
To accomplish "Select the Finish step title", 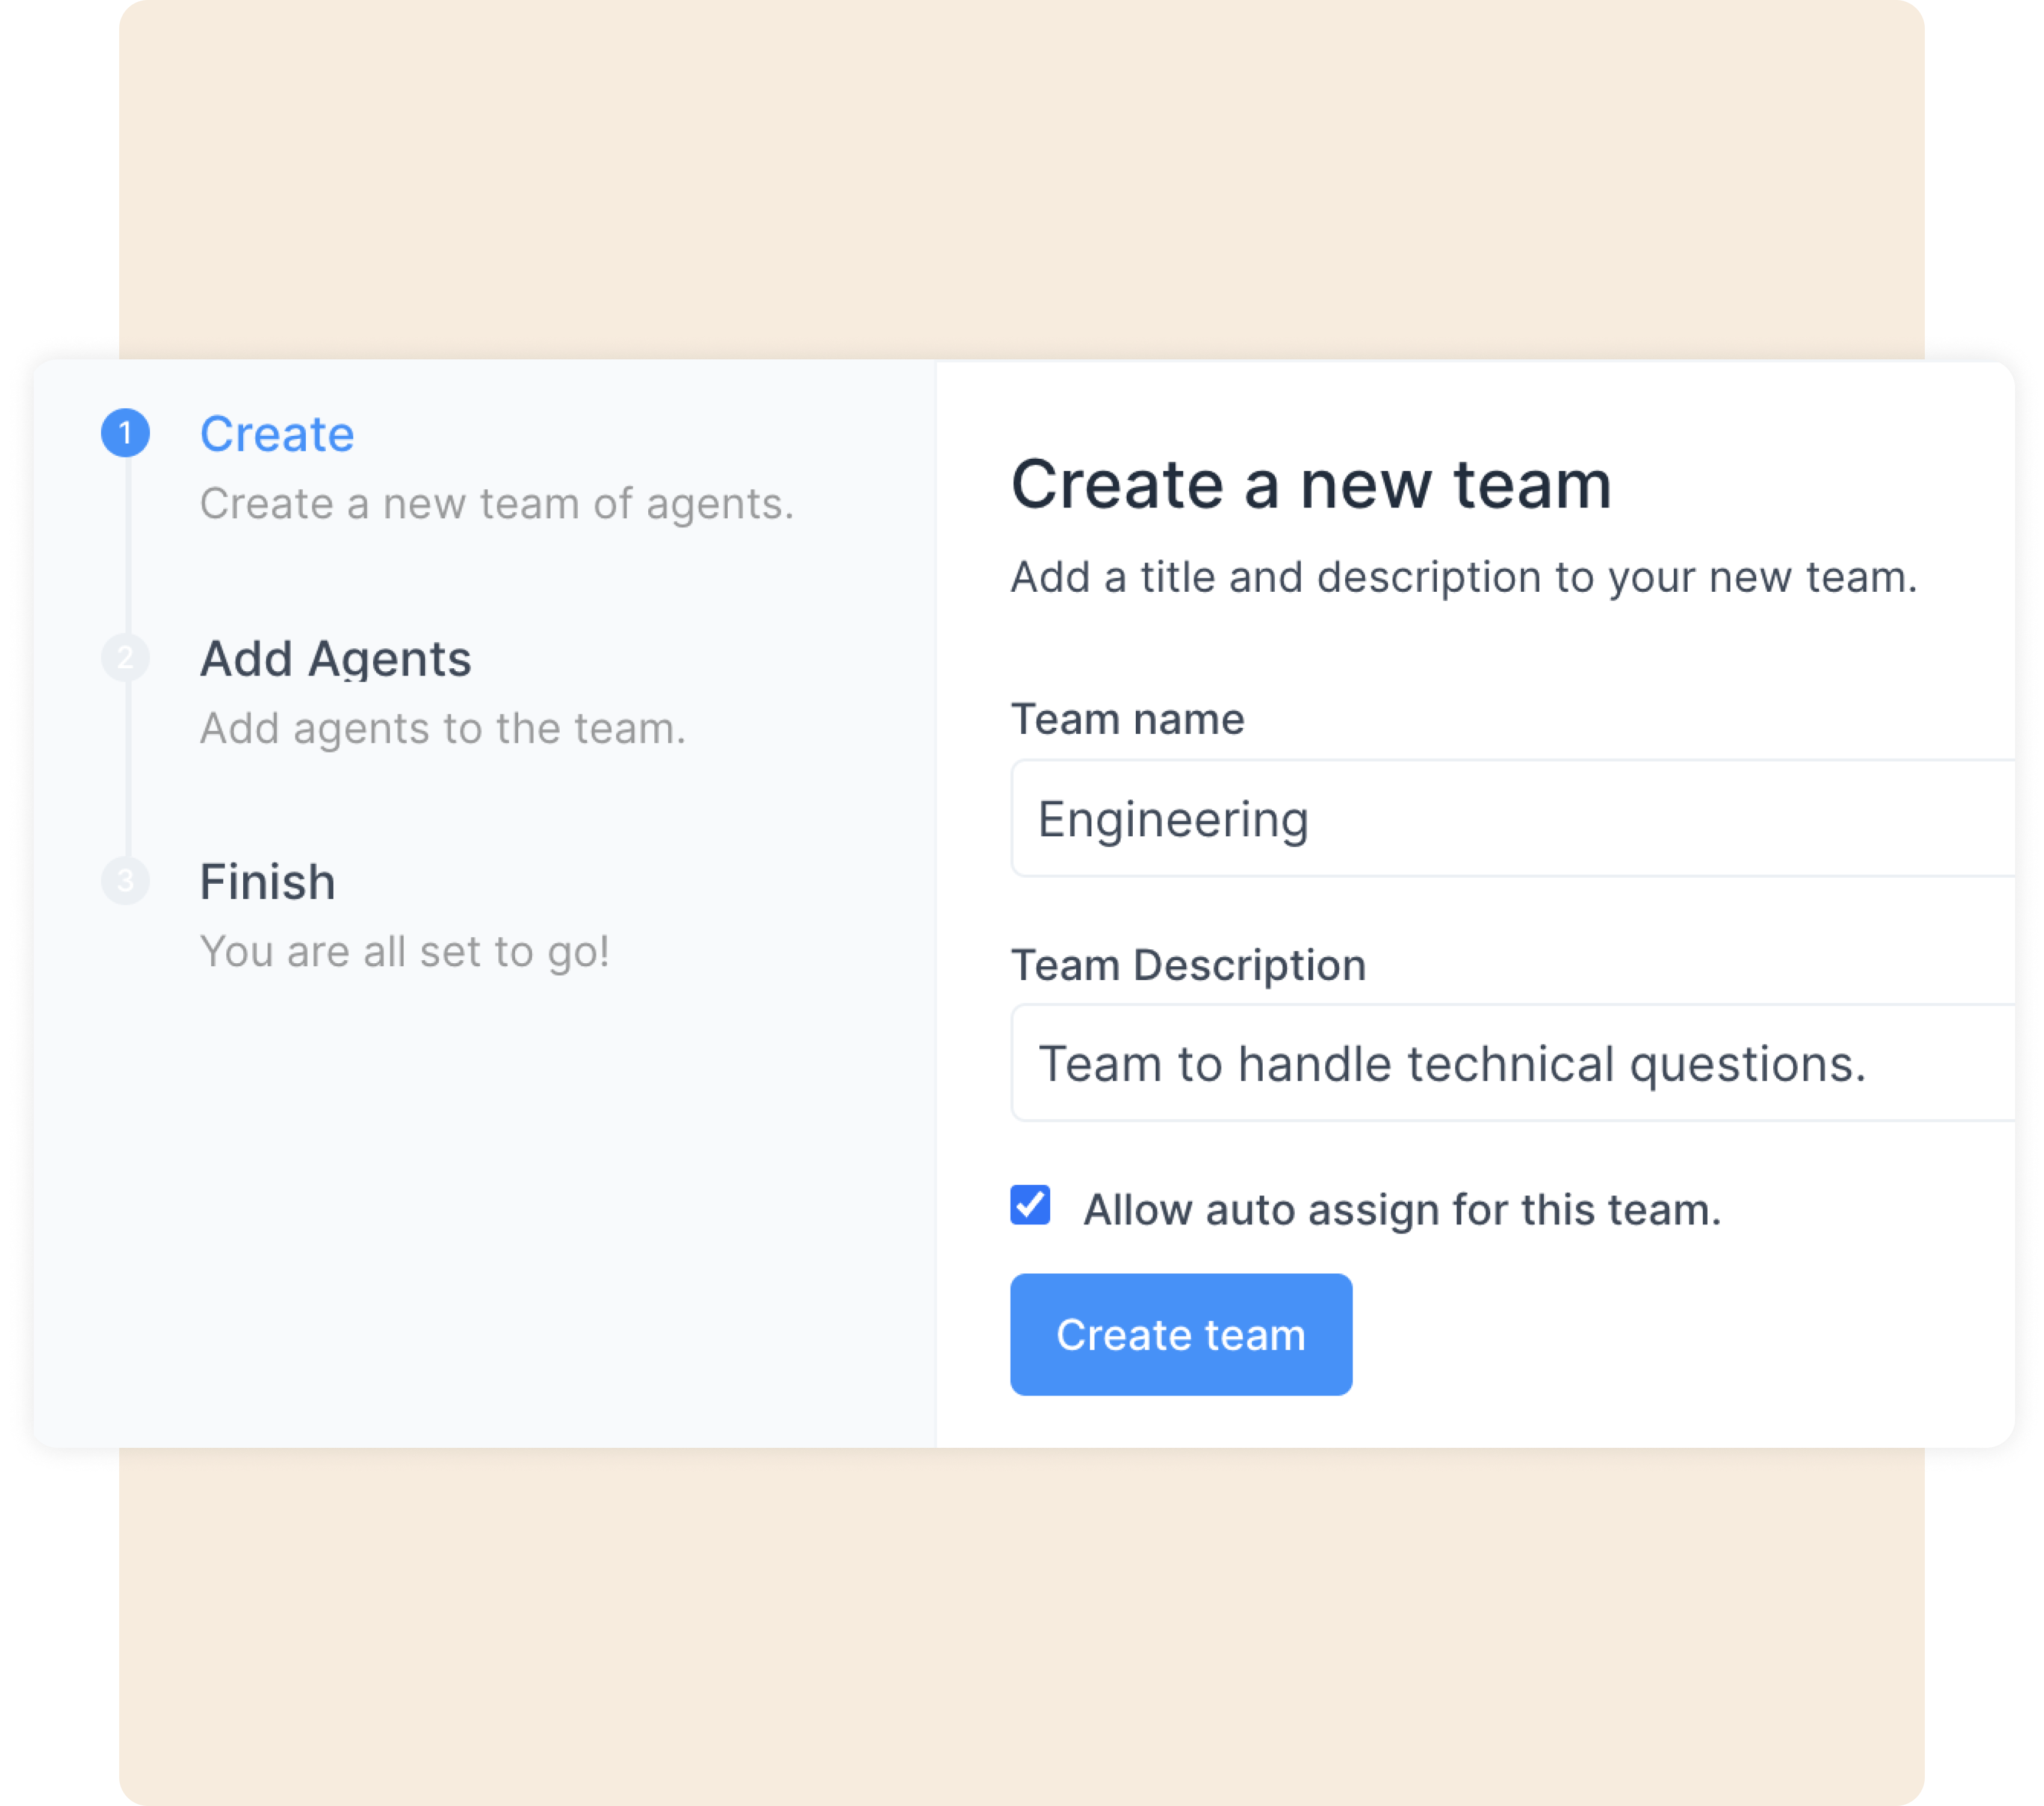I will click(x=267, y=882).
